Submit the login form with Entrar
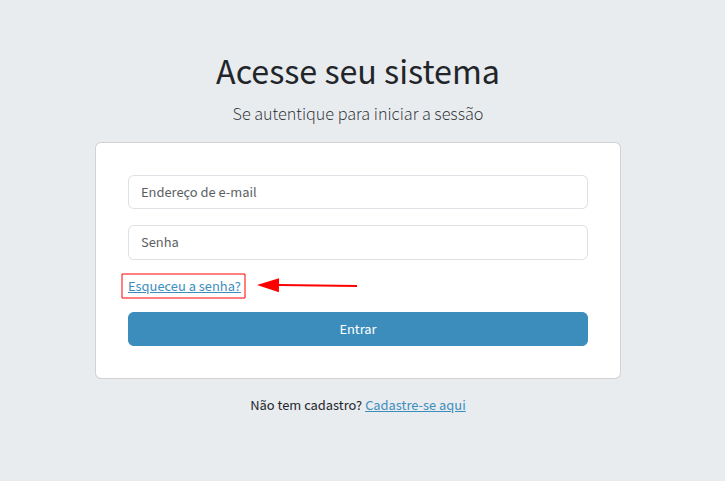The image size is (725, 481). coord(357,329)
